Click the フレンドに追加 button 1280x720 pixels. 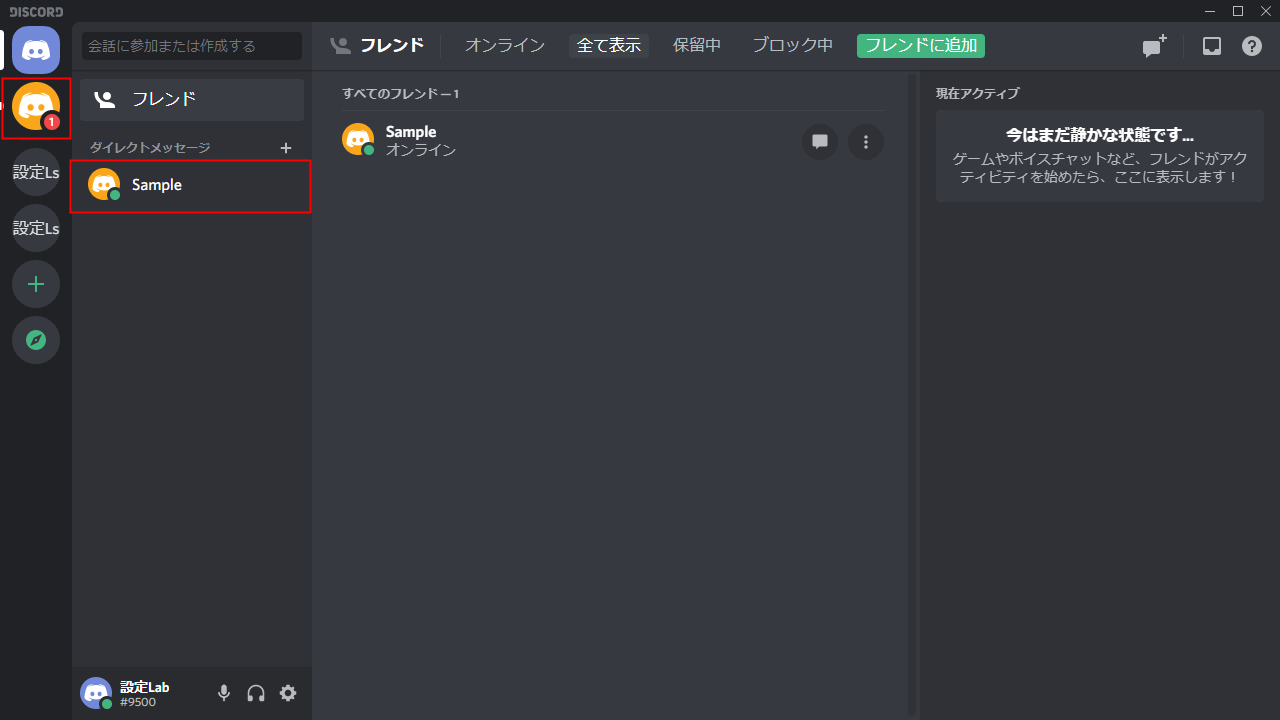pyautogui.click(x=921, y=46)
